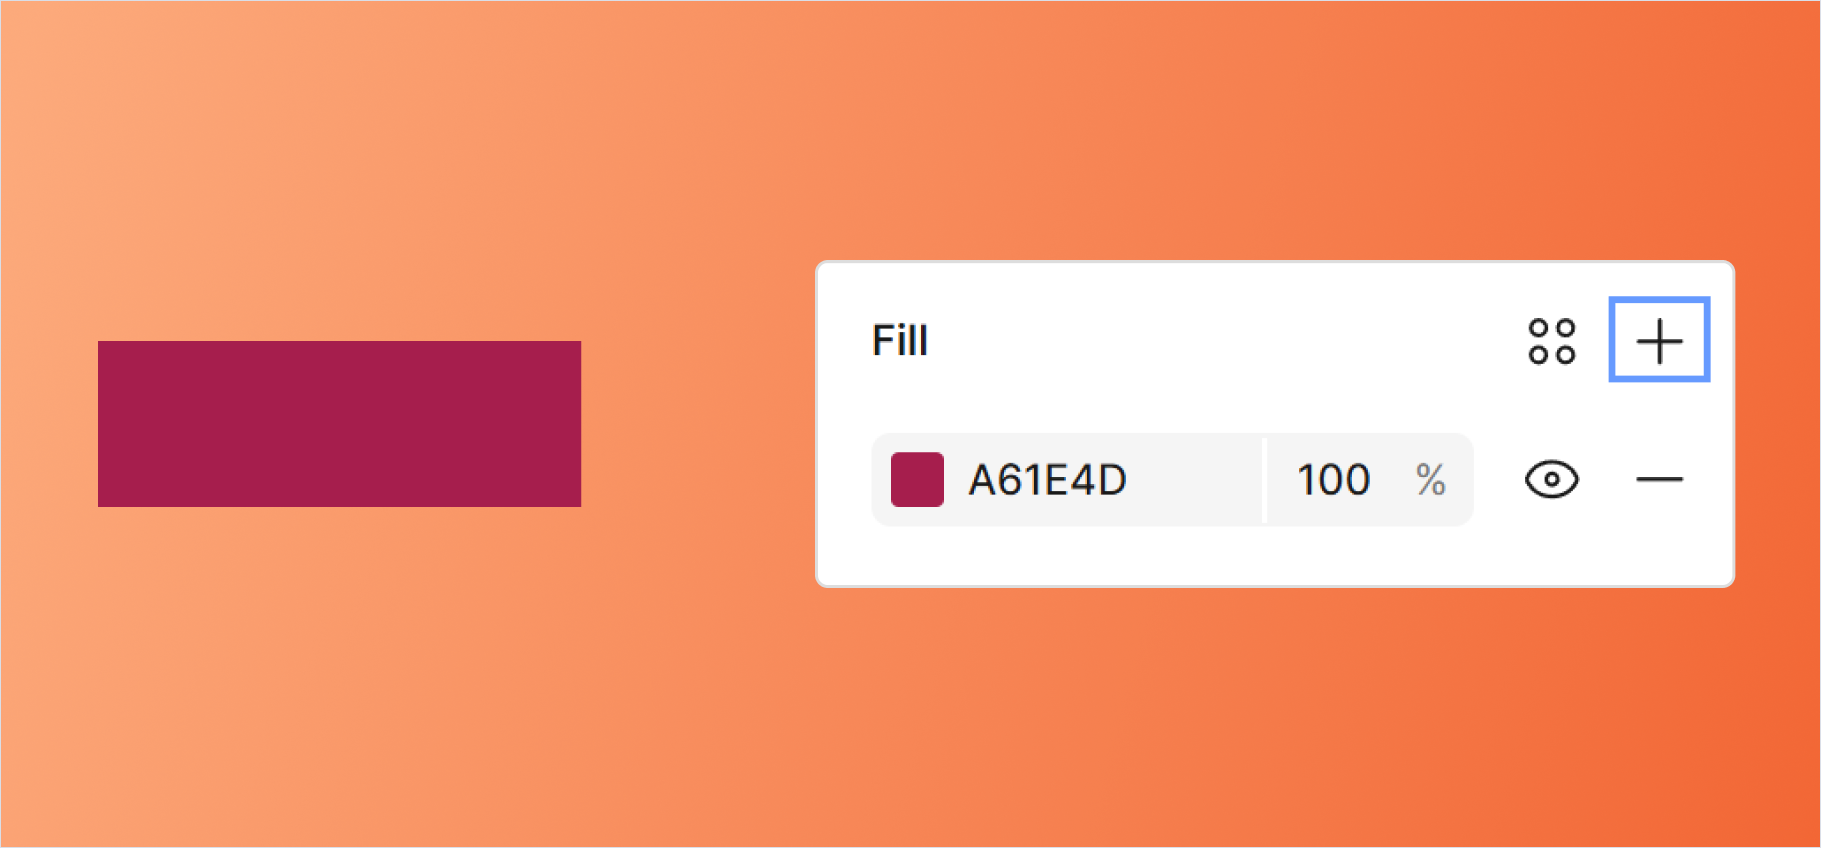This screenshot has height=848, width=1821.
Task: Click the dark red shape left of panel
Action: [339, 424]
